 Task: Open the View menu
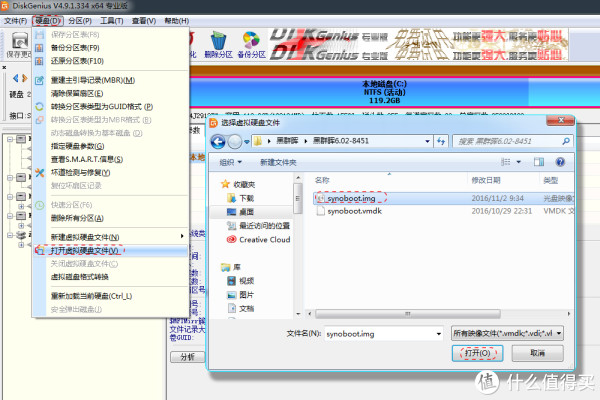coord(143,21)
